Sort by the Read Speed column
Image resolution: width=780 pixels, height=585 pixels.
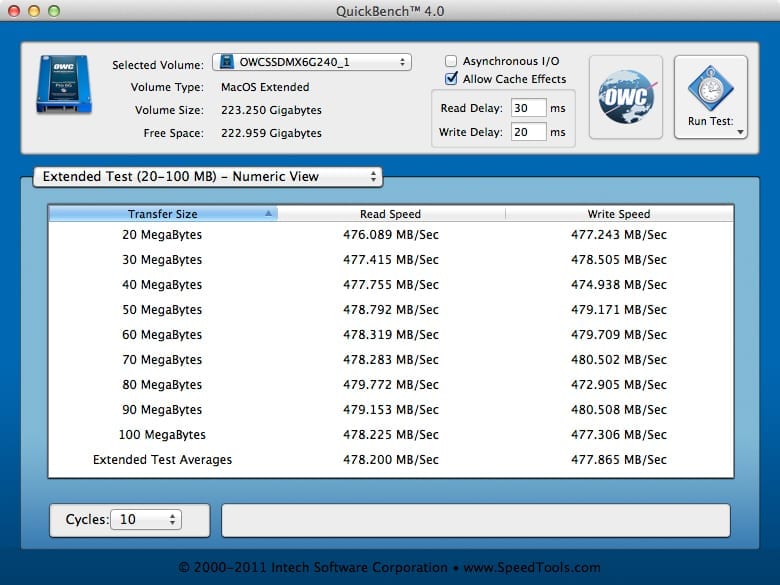click(390, 214)
